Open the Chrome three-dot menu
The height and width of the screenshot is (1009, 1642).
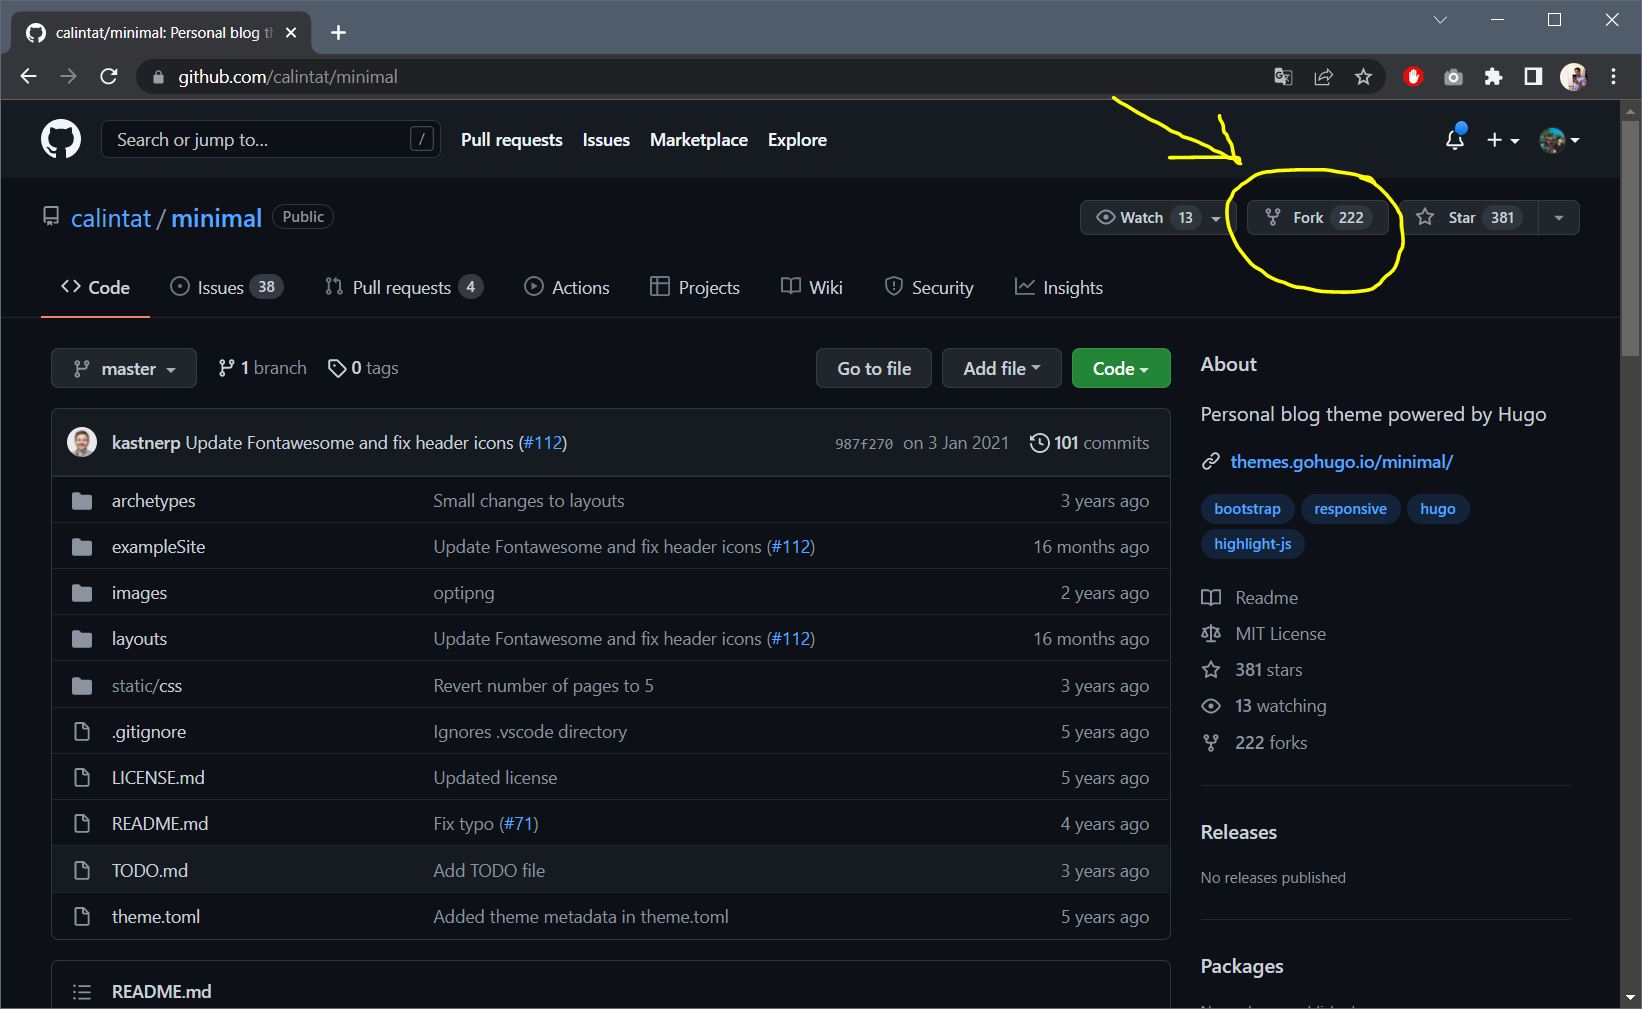pos(1613,77)
